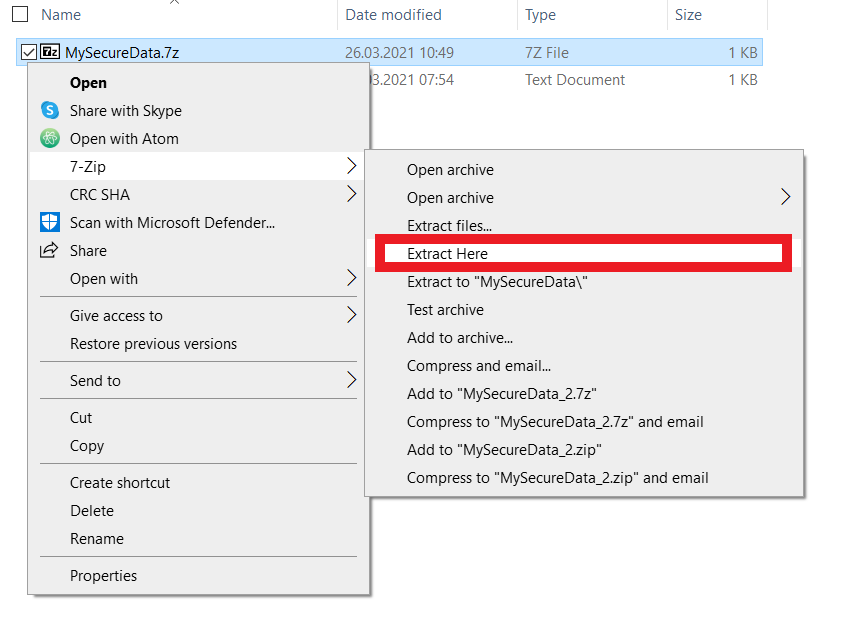Select the Send to entry

(x=198, y=381)
